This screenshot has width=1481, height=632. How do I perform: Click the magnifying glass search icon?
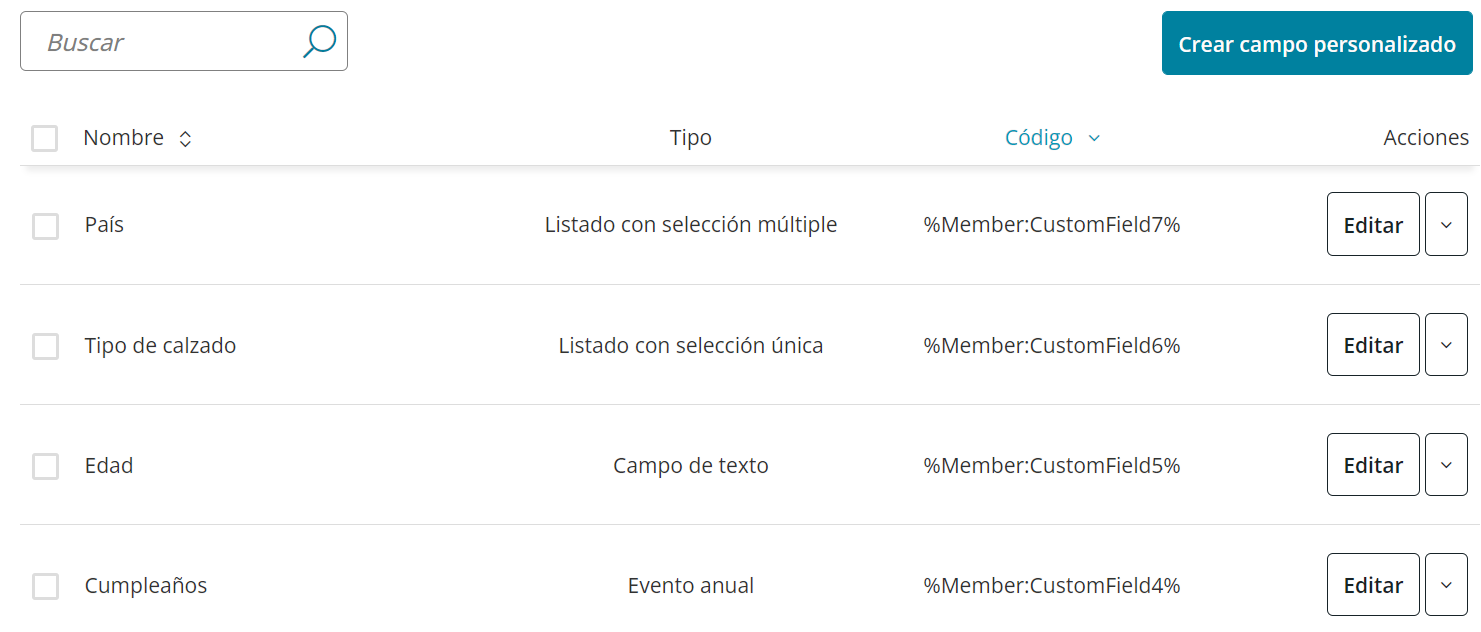pos(319,41)
